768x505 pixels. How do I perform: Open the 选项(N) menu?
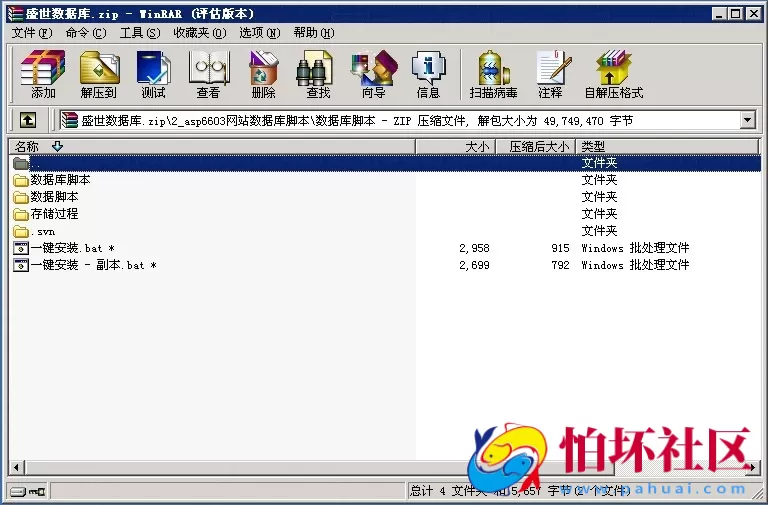point(260,33)
